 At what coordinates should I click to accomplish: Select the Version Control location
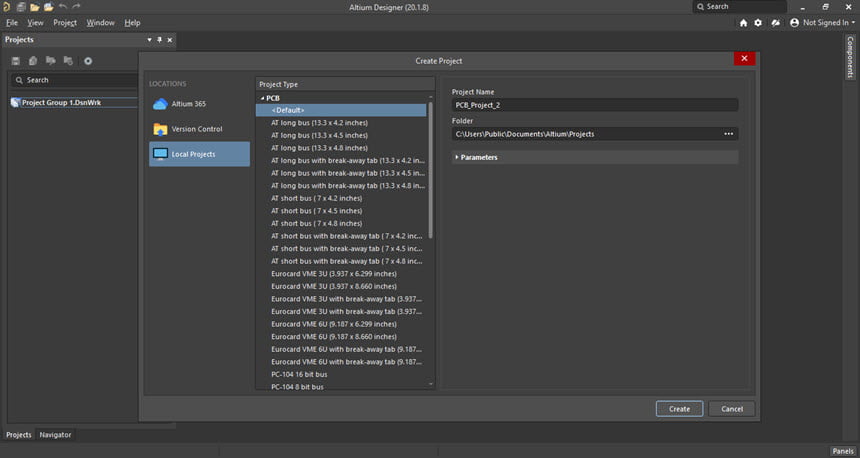199,129
